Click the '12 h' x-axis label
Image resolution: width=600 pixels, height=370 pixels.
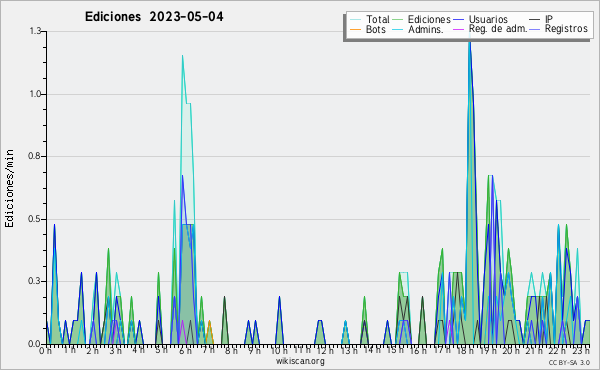tap(325, 351)
